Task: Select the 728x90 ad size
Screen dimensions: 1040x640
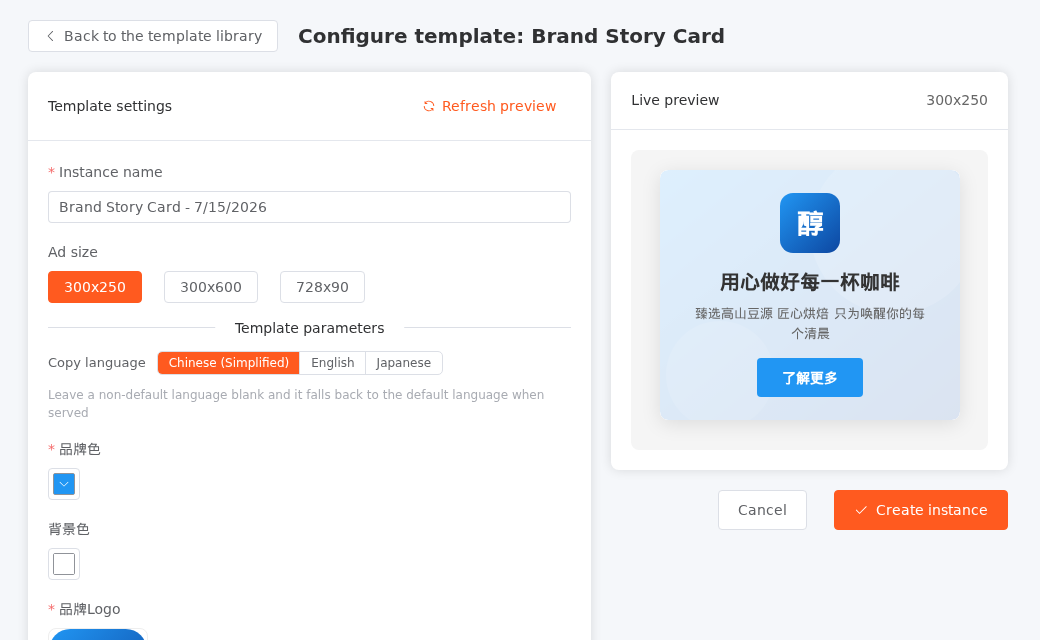Action: coord(322,287)
